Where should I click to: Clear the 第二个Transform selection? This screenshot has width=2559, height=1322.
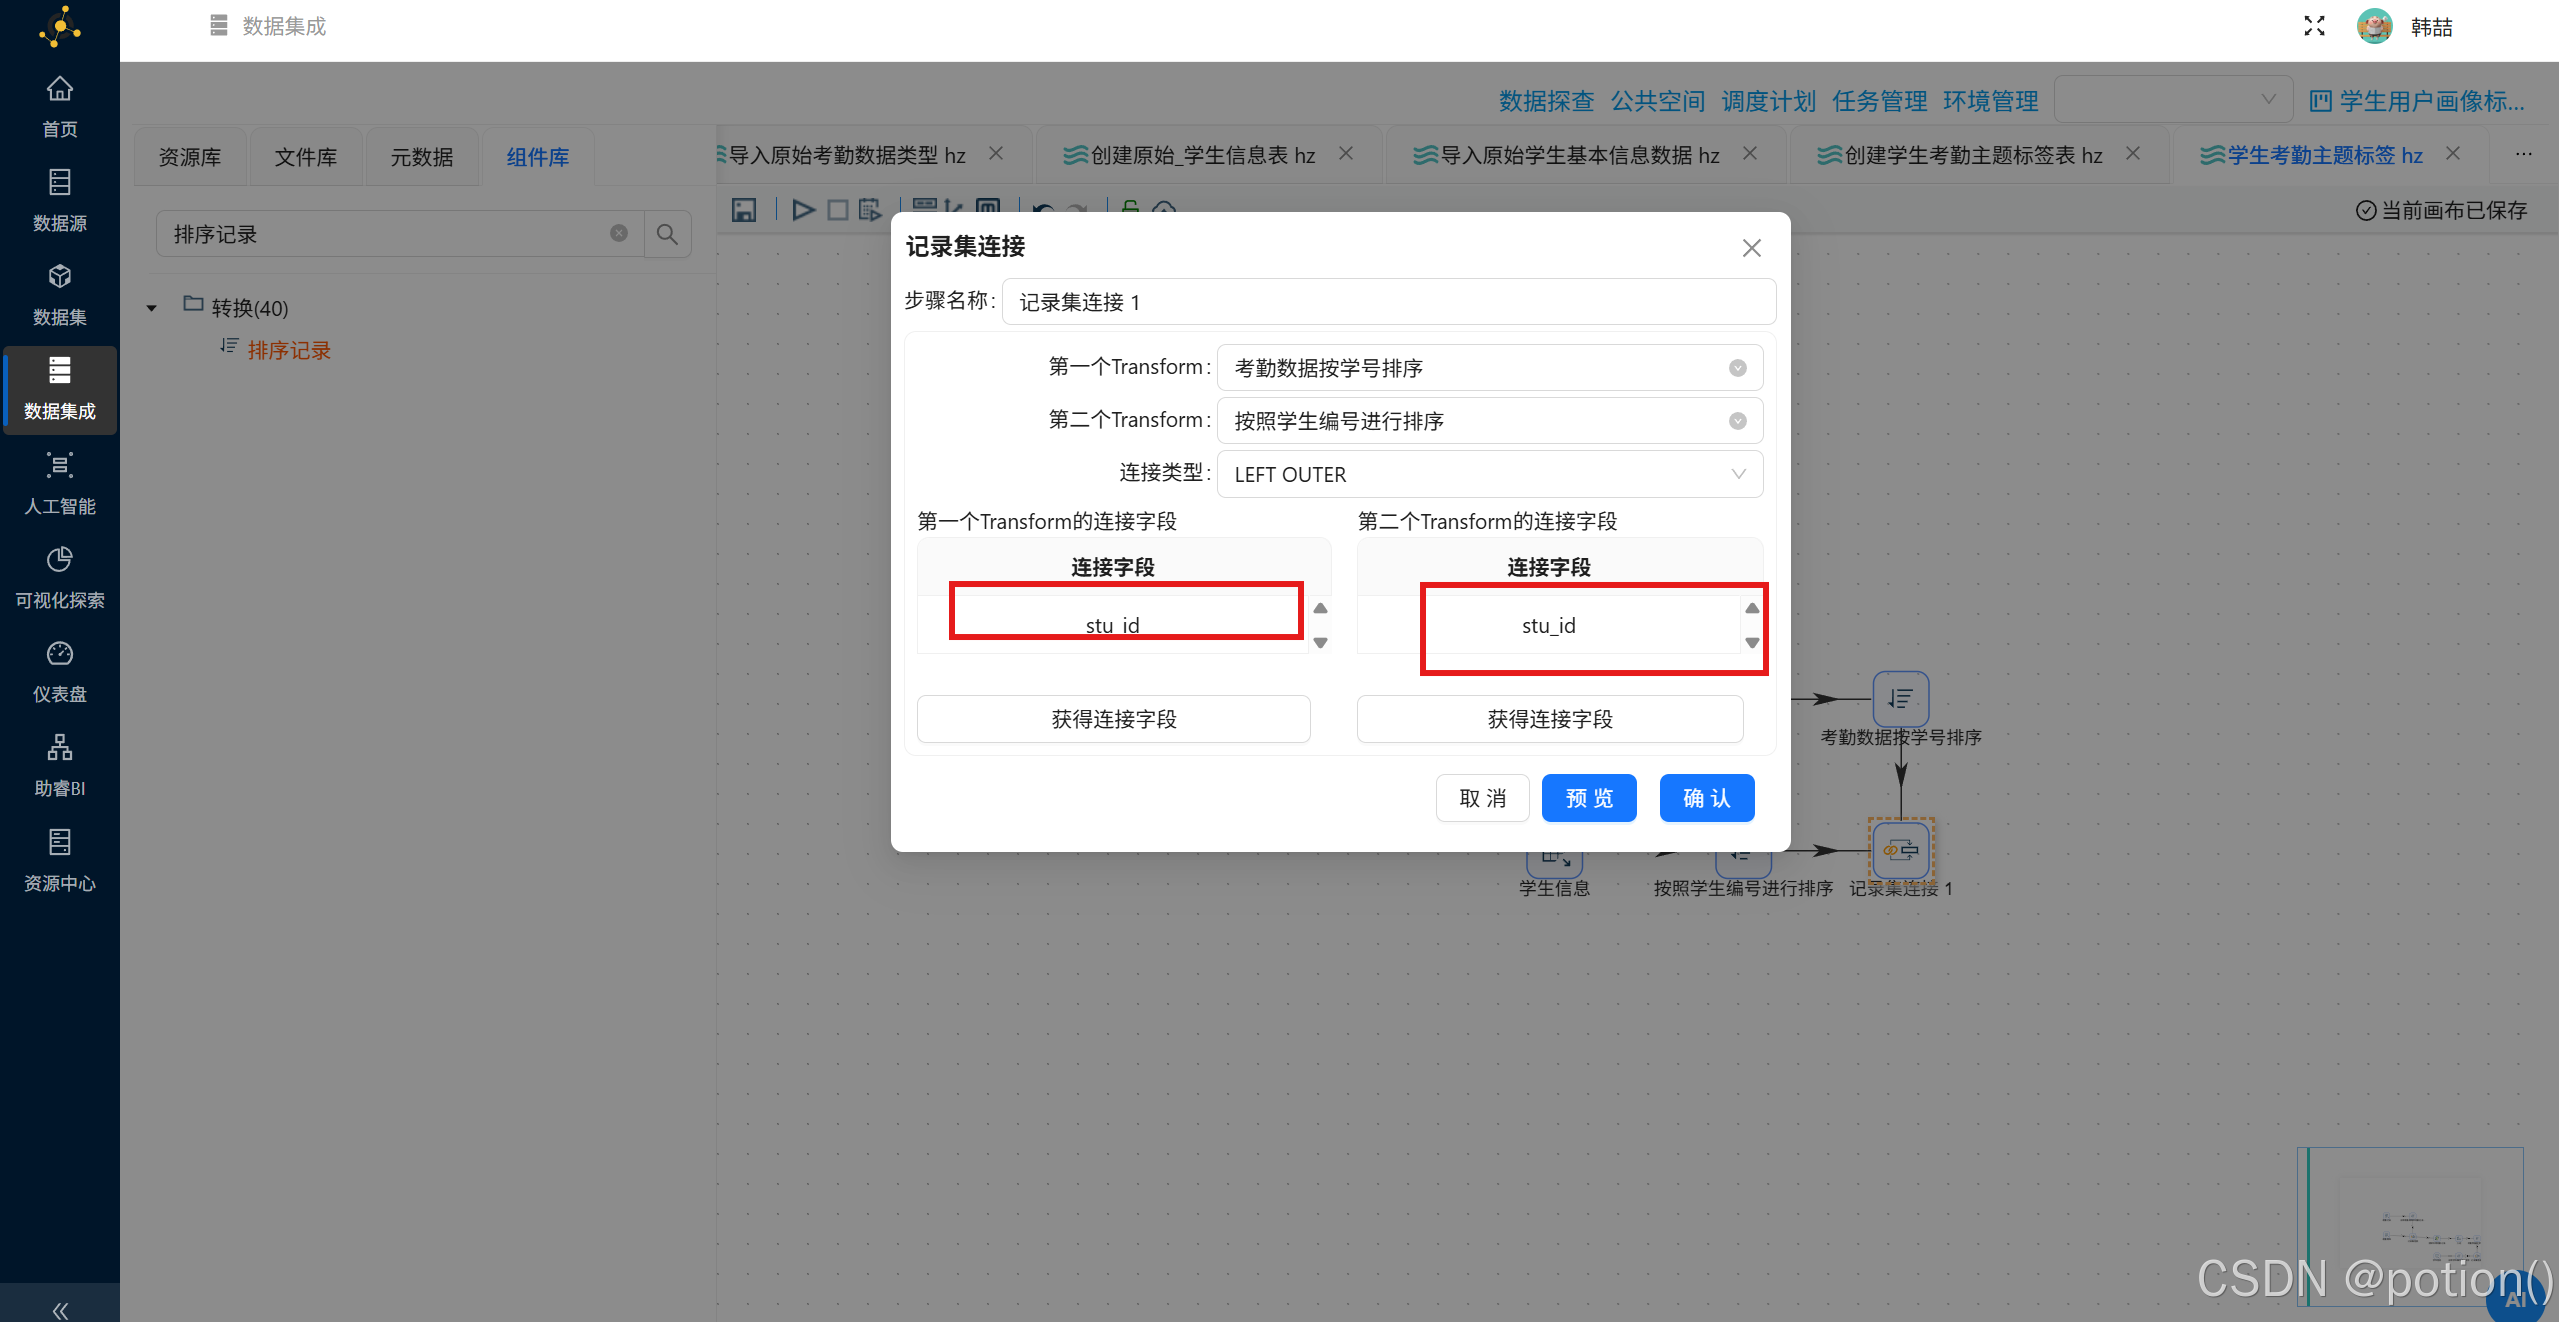(x=1738, y=421)
